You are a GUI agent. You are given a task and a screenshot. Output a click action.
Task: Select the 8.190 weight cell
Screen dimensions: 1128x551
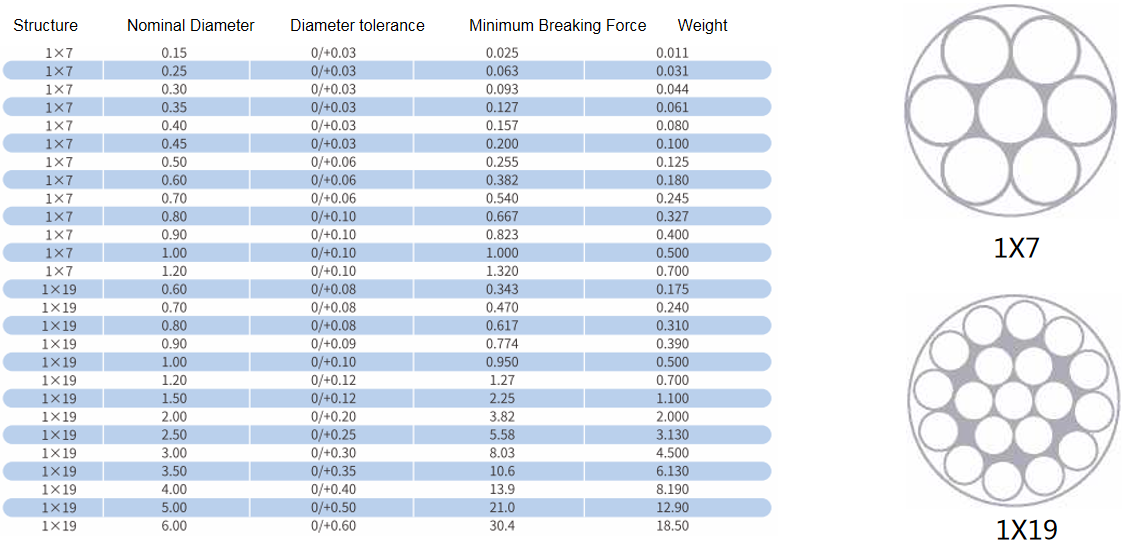[673, 489]
